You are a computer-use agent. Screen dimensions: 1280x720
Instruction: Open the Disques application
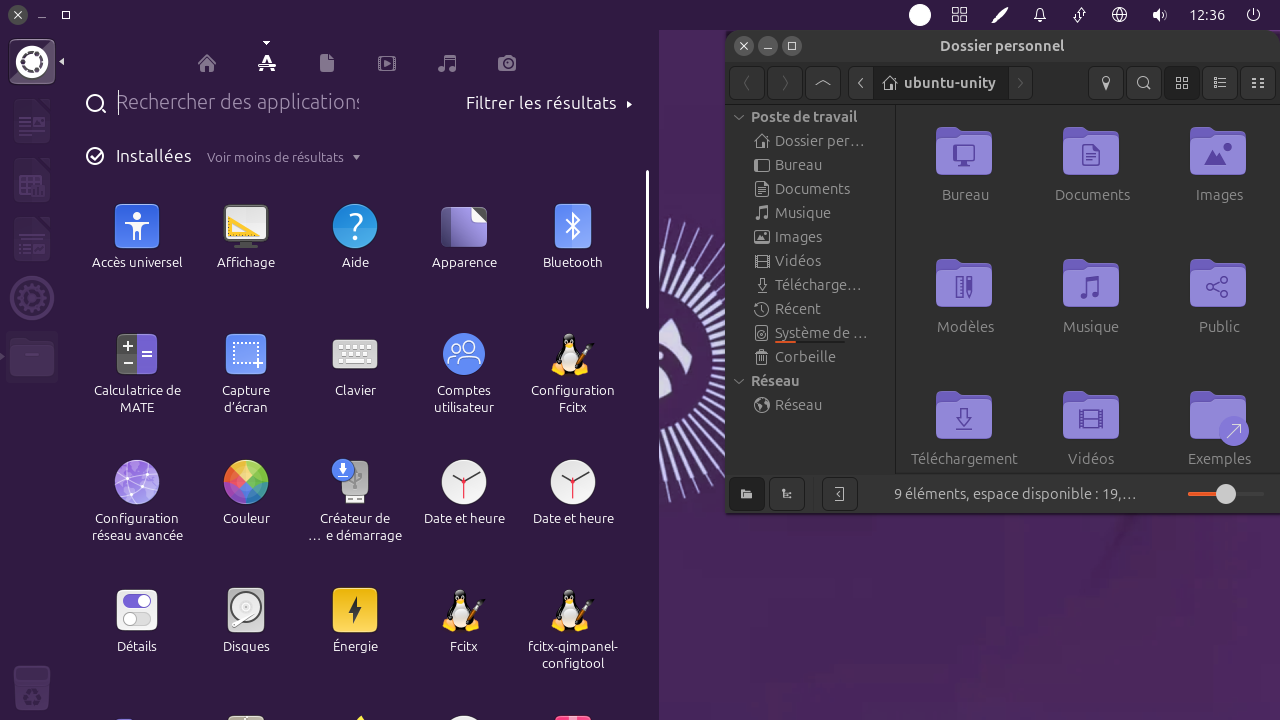[x=246, y=610]
